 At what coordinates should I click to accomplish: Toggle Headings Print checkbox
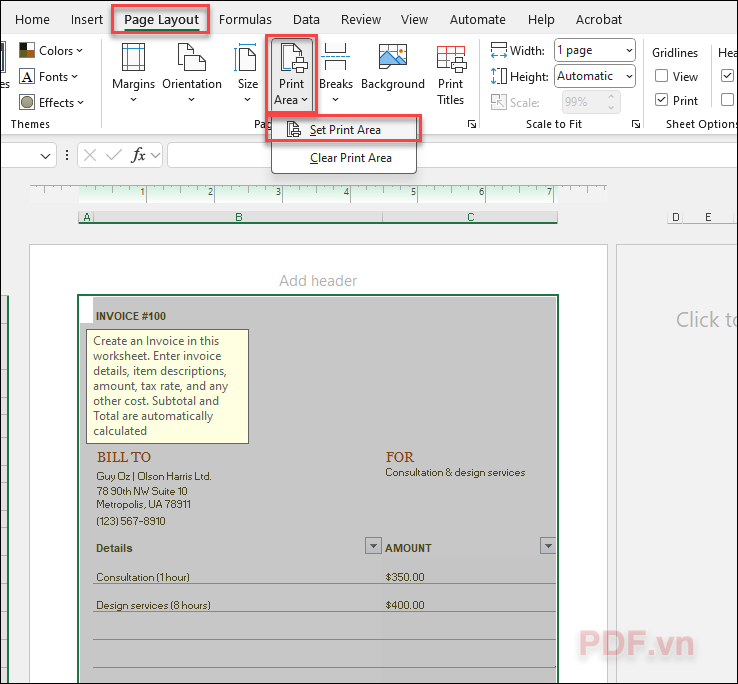727,99
